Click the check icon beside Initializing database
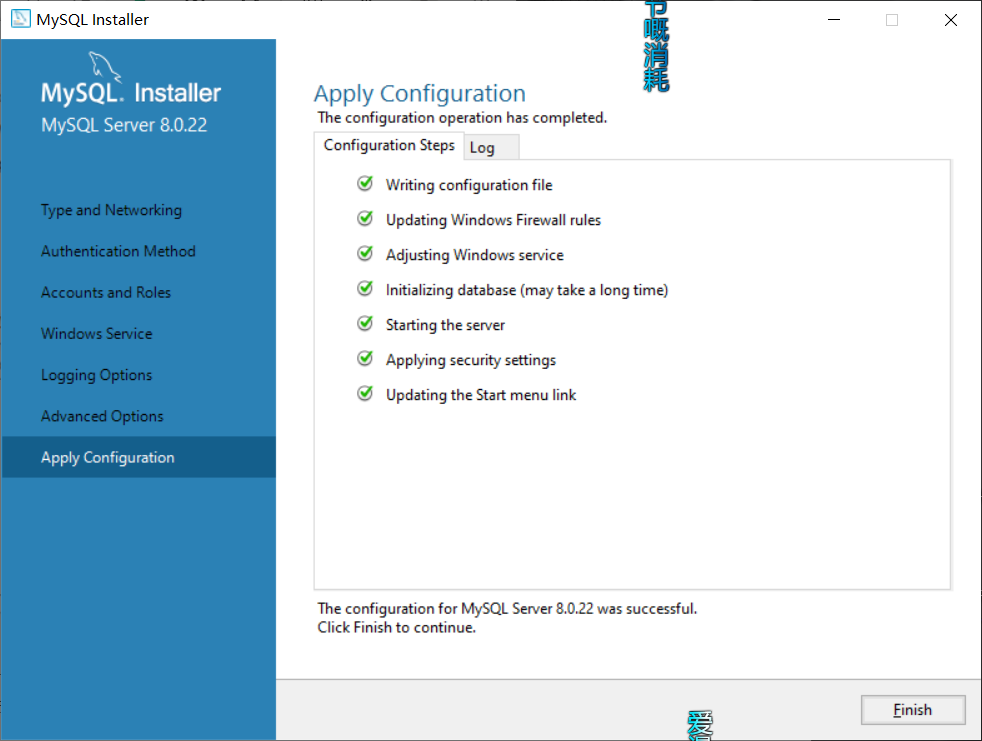The image size is (982, 741). point(365,289)
